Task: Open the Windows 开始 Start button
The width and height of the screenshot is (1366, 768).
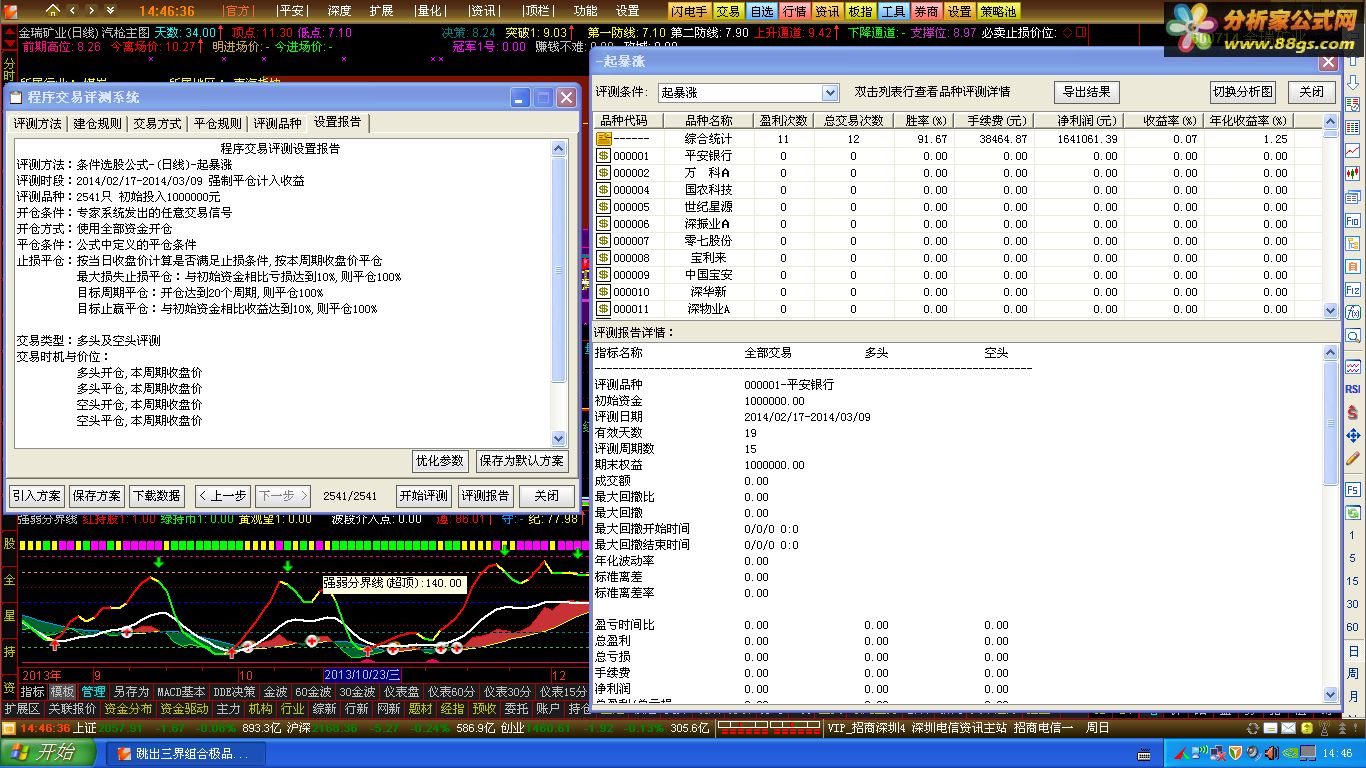Action: [x=48, y=753]
